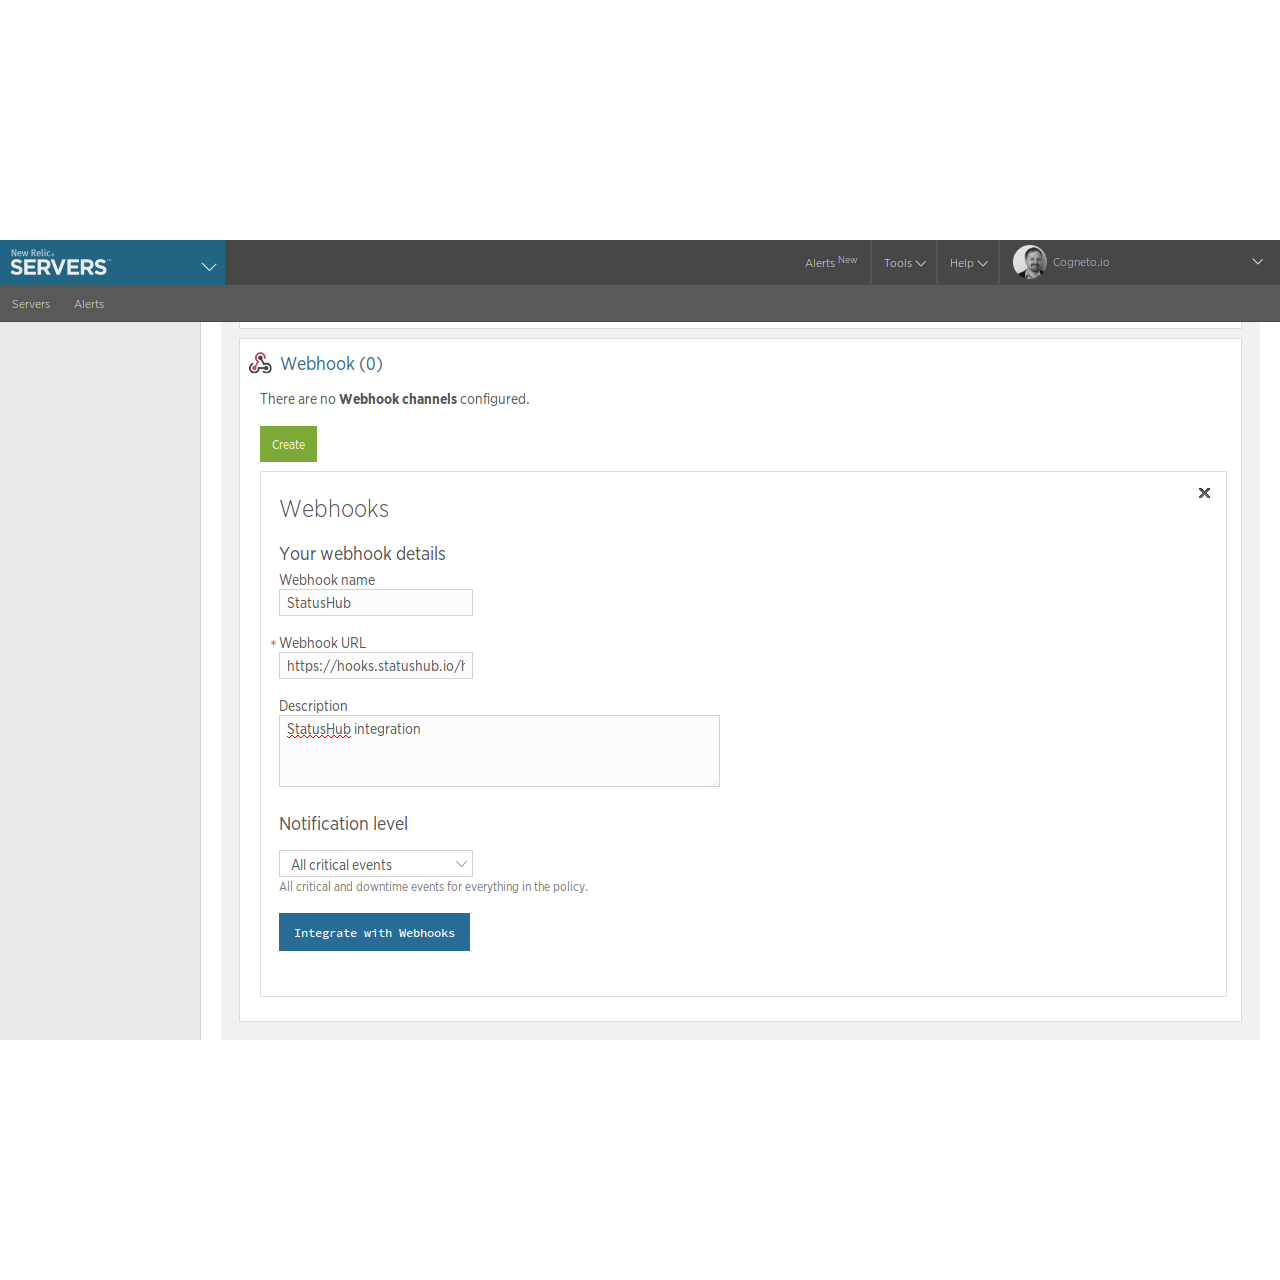
Task: Open the Tools dropdown menu
Action: tap(903, 262)
